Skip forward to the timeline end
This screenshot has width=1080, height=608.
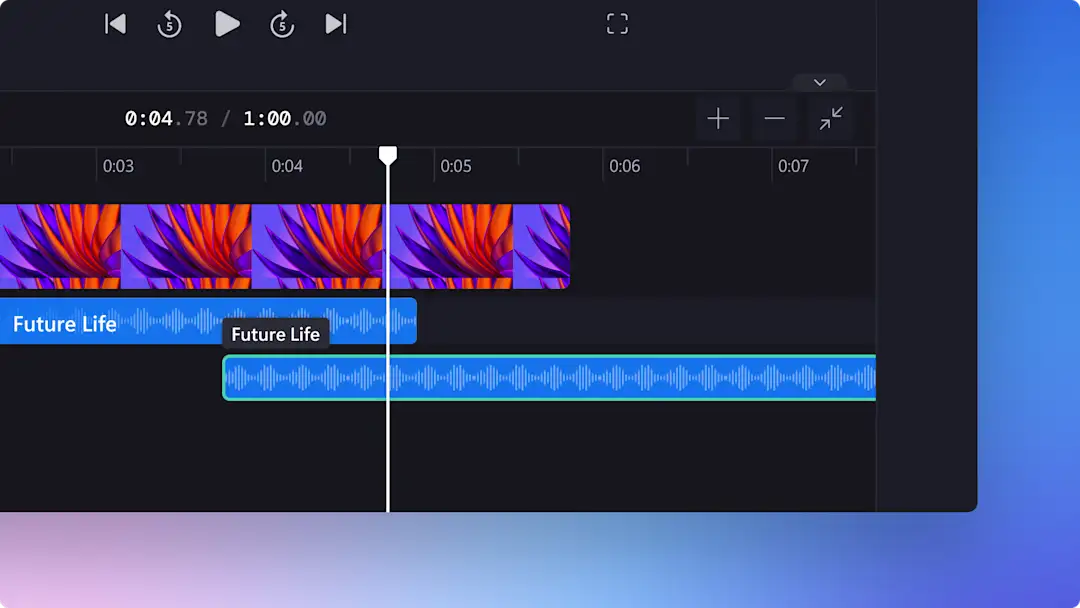coord(335,24)
